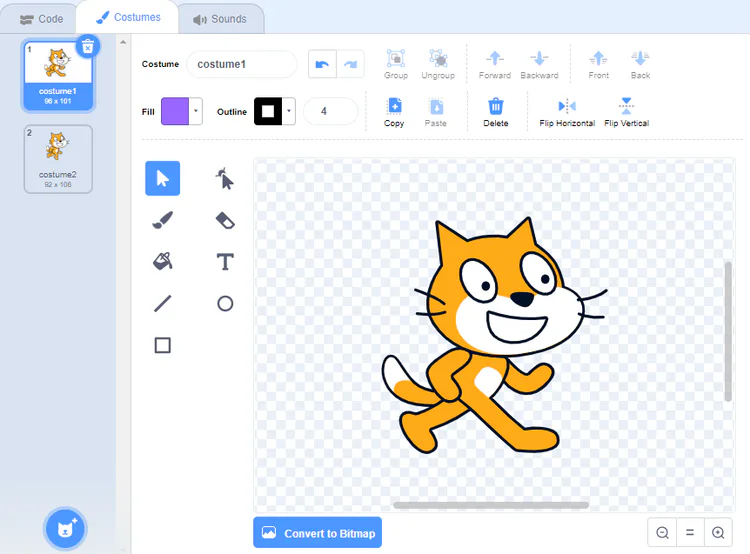Click the black Outline color swatch

click(x=268, y=111)
